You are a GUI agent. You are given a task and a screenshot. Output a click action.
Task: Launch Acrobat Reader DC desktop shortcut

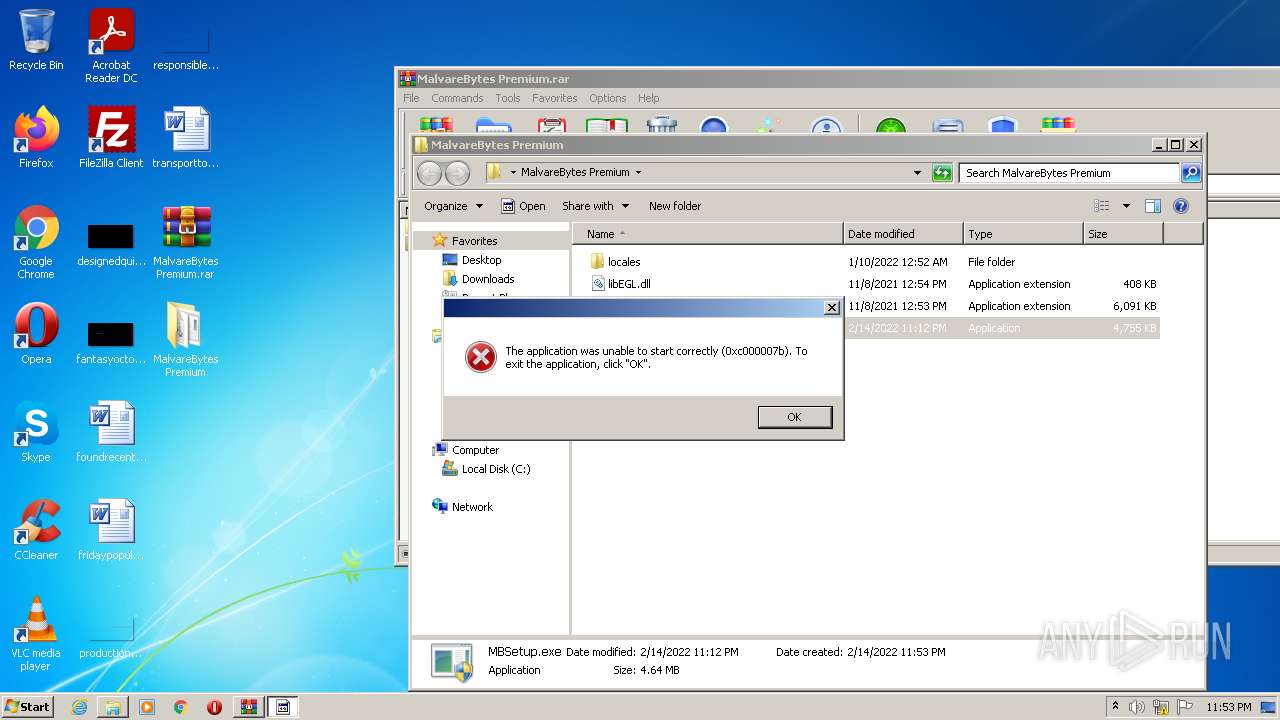click(x=111, y=46)
